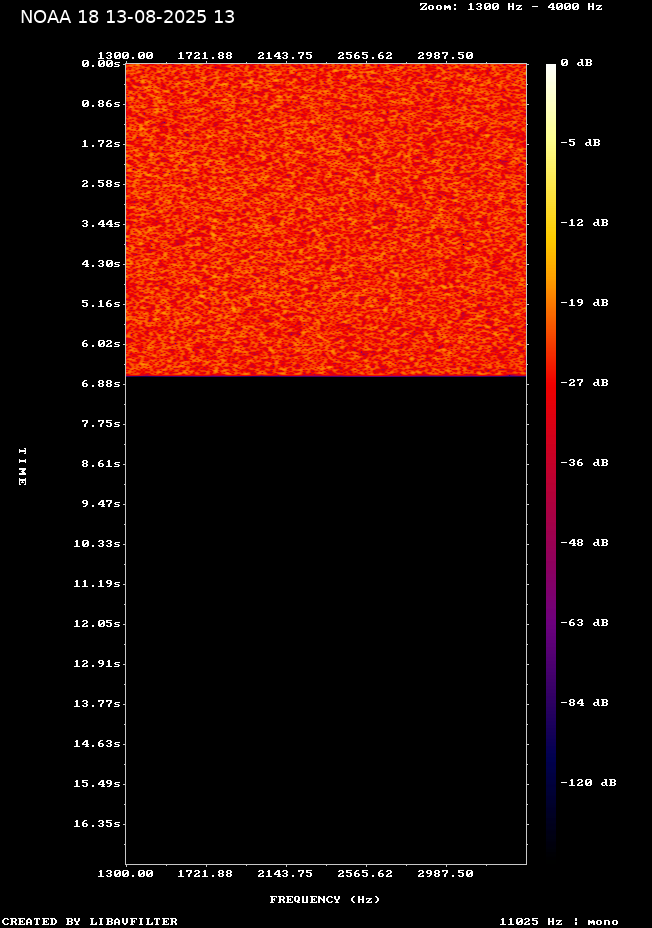Click the 14.63s time label
The height and width of the screenshot is (928, 652).
97,744
